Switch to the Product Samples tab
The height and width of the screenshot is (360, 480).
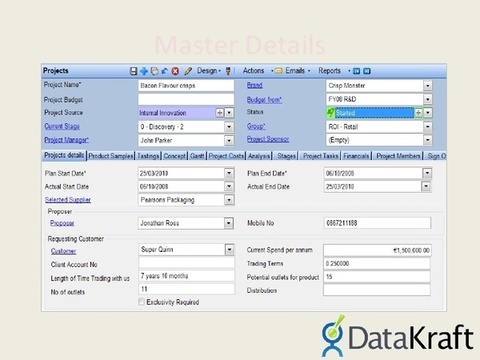[x=111, y=156]
